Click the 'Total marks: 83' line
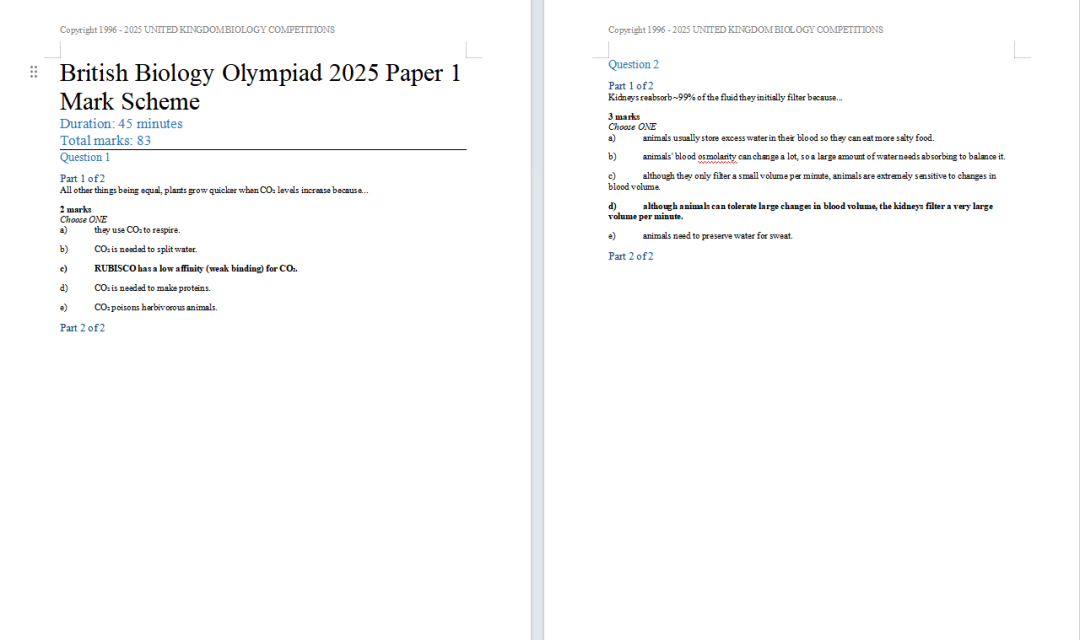 [105, 141]
